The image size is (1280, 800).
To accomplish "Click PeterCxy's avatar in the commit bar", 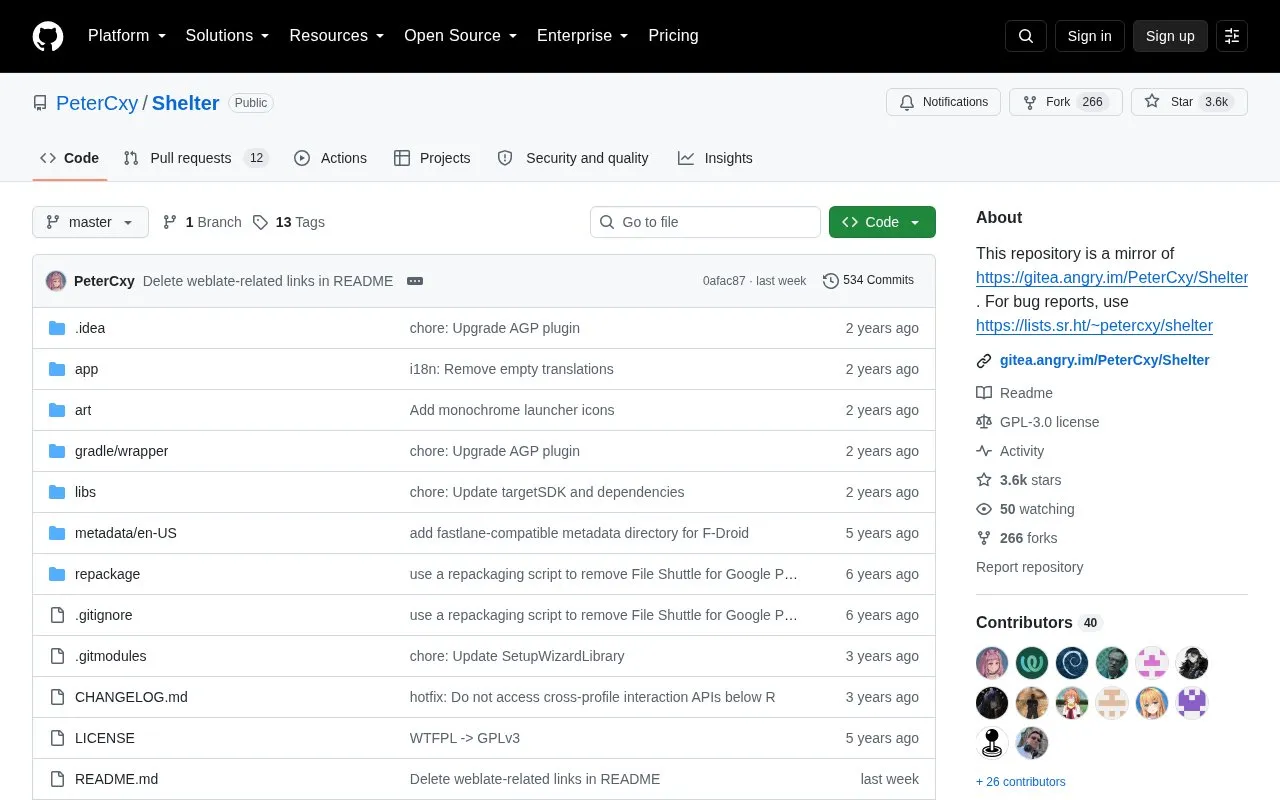I will tap(56, 281).
